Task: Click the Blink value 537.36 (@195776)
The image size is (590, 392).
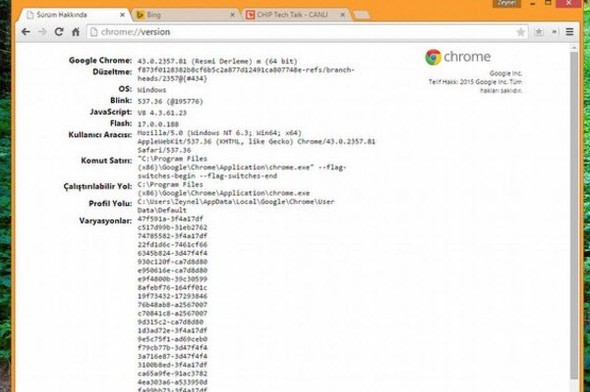Action: tap(170, 102)
